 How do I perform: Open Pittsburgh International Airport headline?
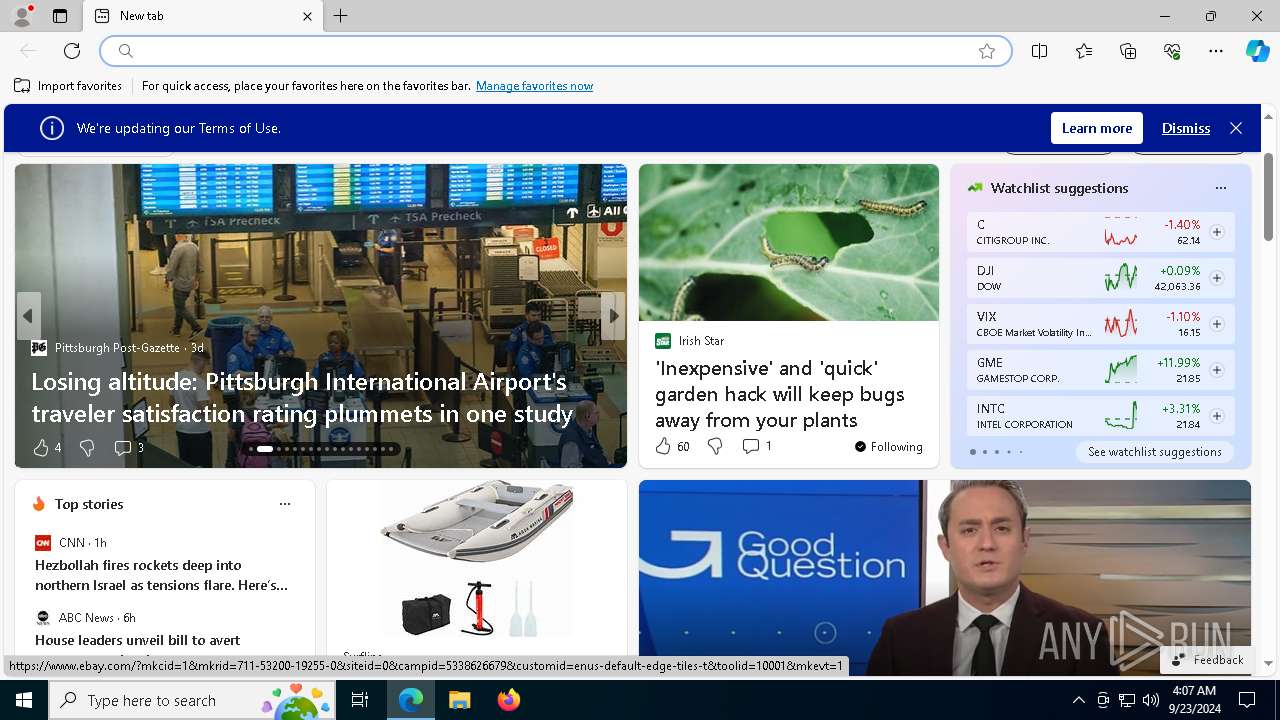302,398
